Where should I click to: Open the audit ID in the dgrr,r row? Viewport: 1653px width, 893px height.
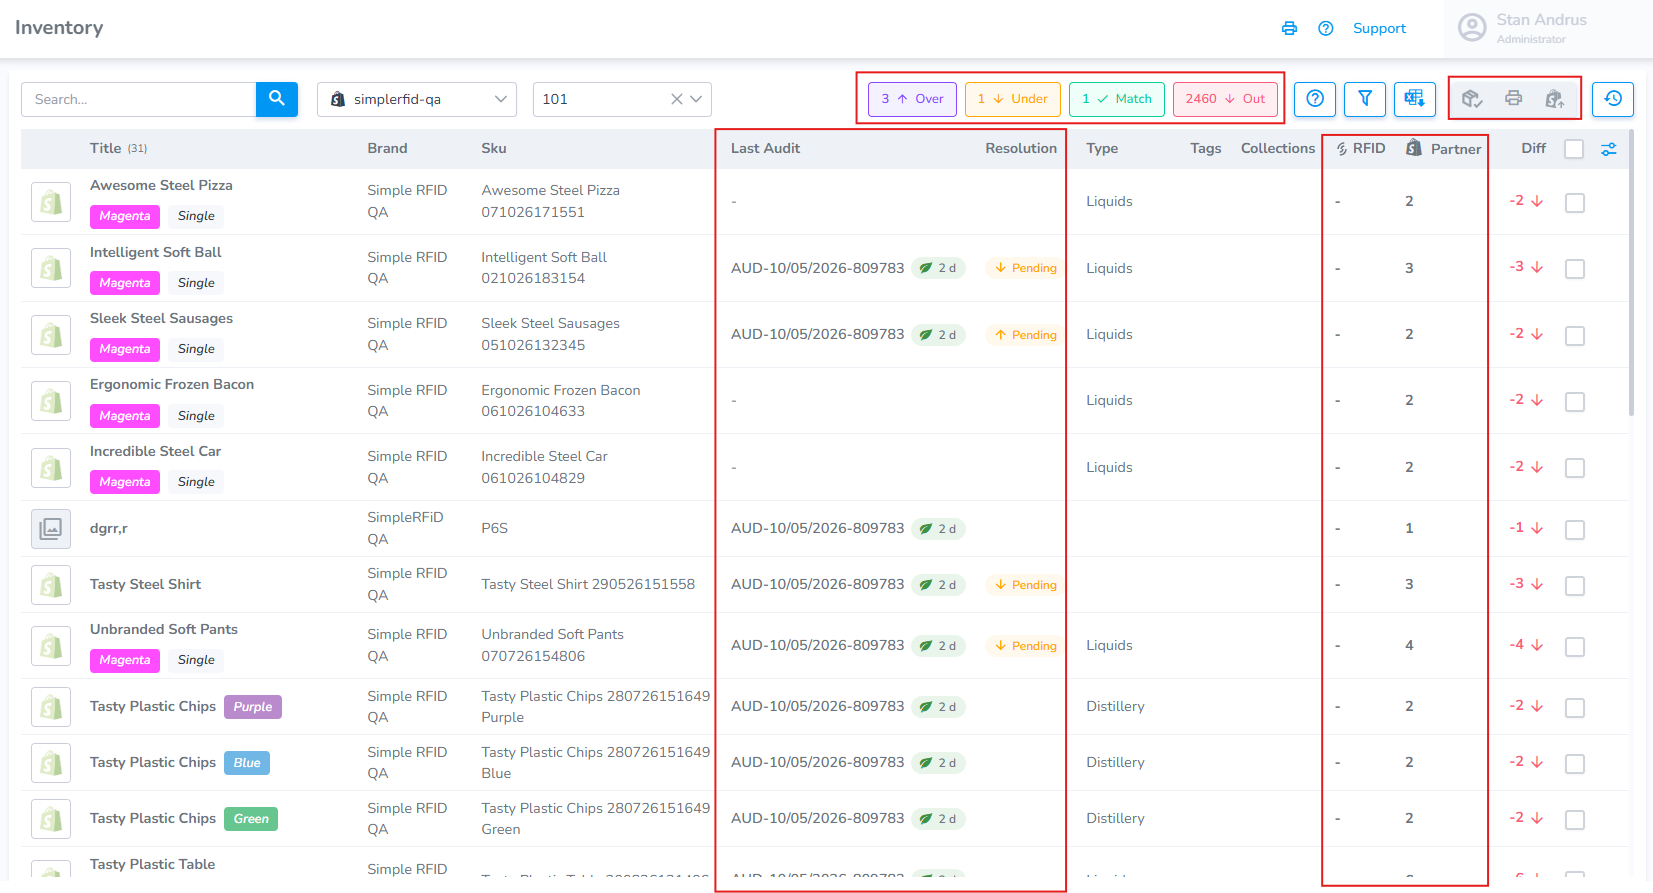pos(817,528)
